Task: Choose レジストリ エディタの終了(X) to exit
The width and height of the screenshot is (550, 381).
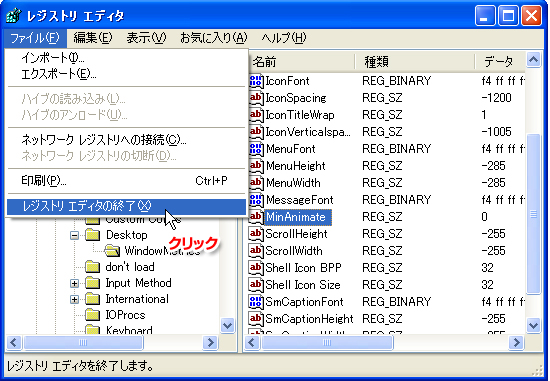Action: (x=126, y=206)
